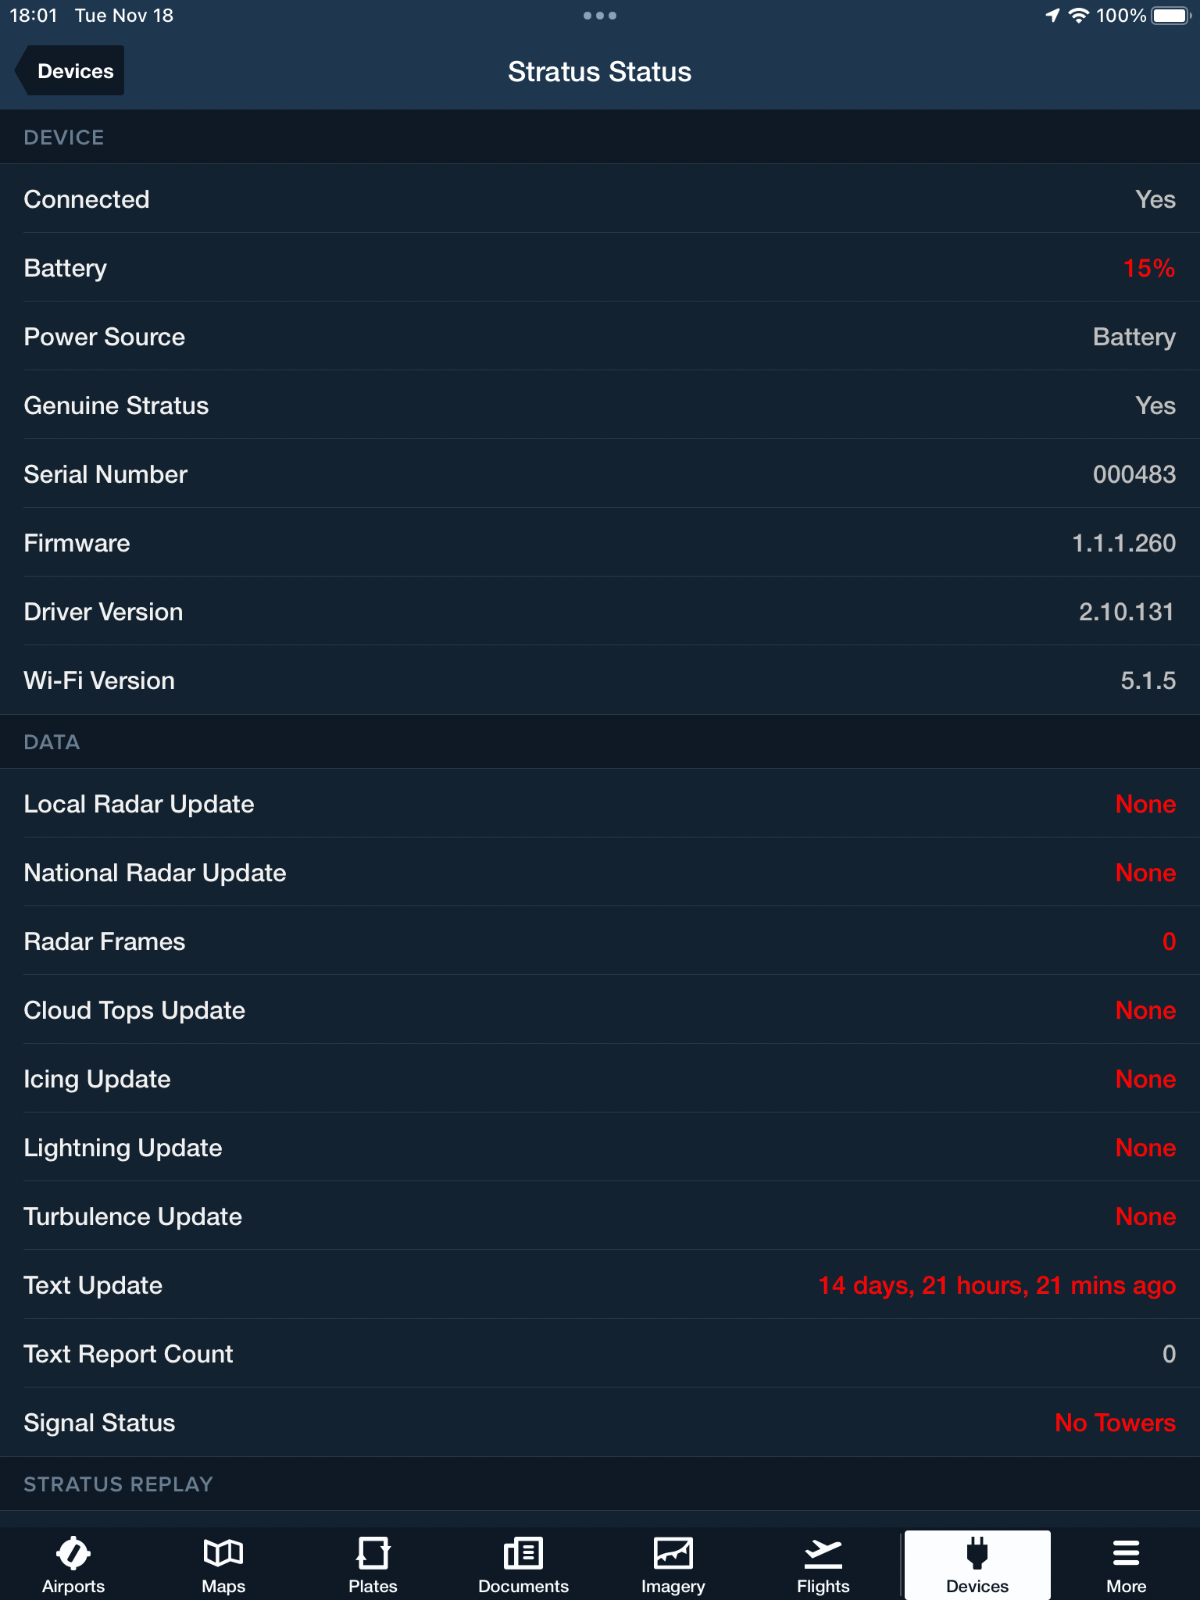1200x1600 pixels.
Task: Tap the Battery 15% row
Action: [x=600, y=268]
